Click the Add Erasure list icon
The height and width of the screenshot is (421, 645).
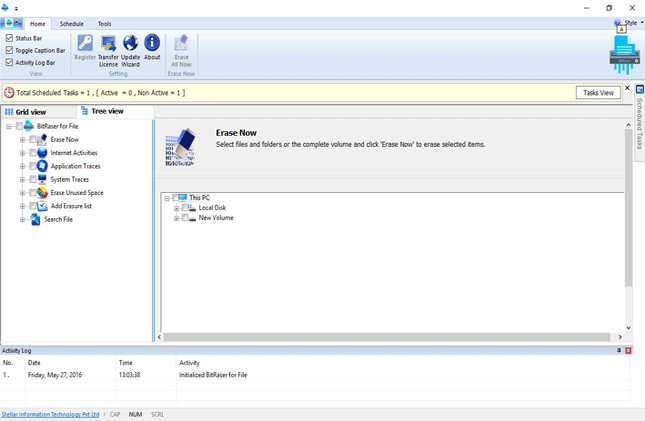tap(42, 206)
